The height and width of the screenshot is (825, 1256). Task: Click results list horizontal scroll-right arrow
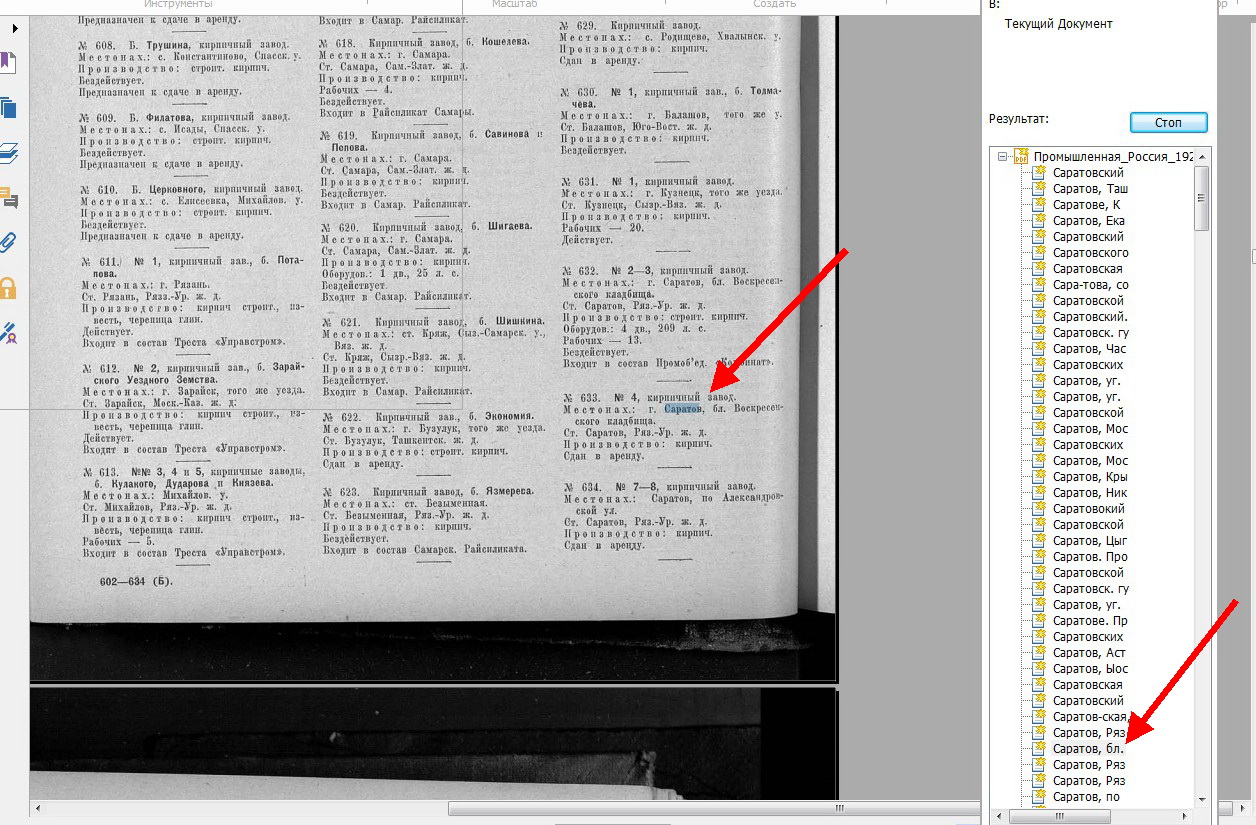pos(1186,816)
